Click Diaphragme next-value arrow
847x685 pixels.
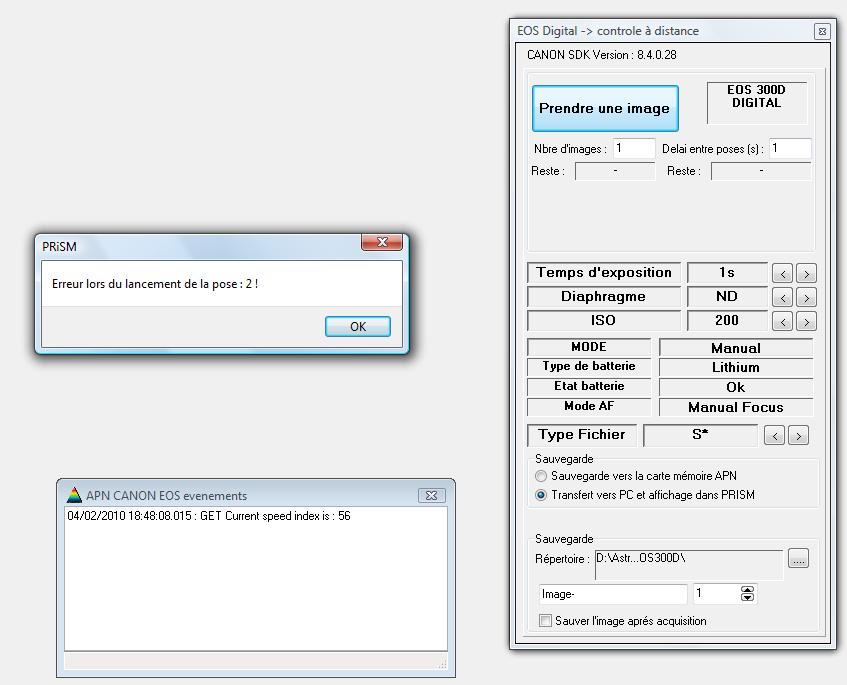point(806,297)
